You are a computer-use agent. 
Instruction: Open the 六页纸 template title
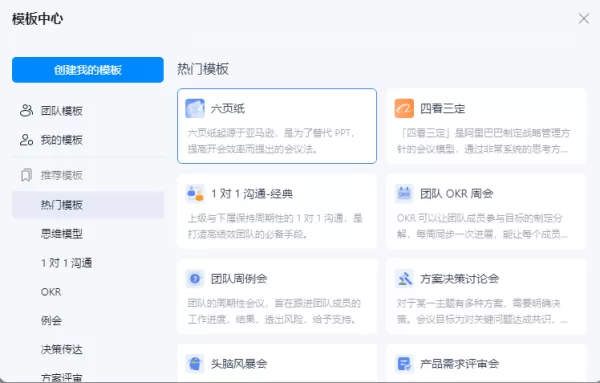228,109
